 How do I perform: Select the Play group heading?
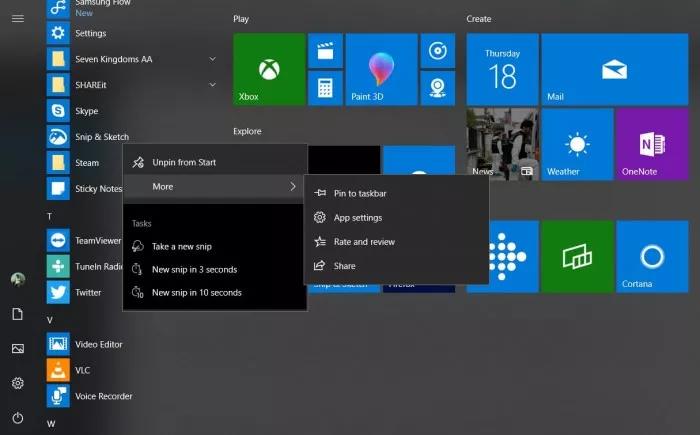(x=241, y=19)
